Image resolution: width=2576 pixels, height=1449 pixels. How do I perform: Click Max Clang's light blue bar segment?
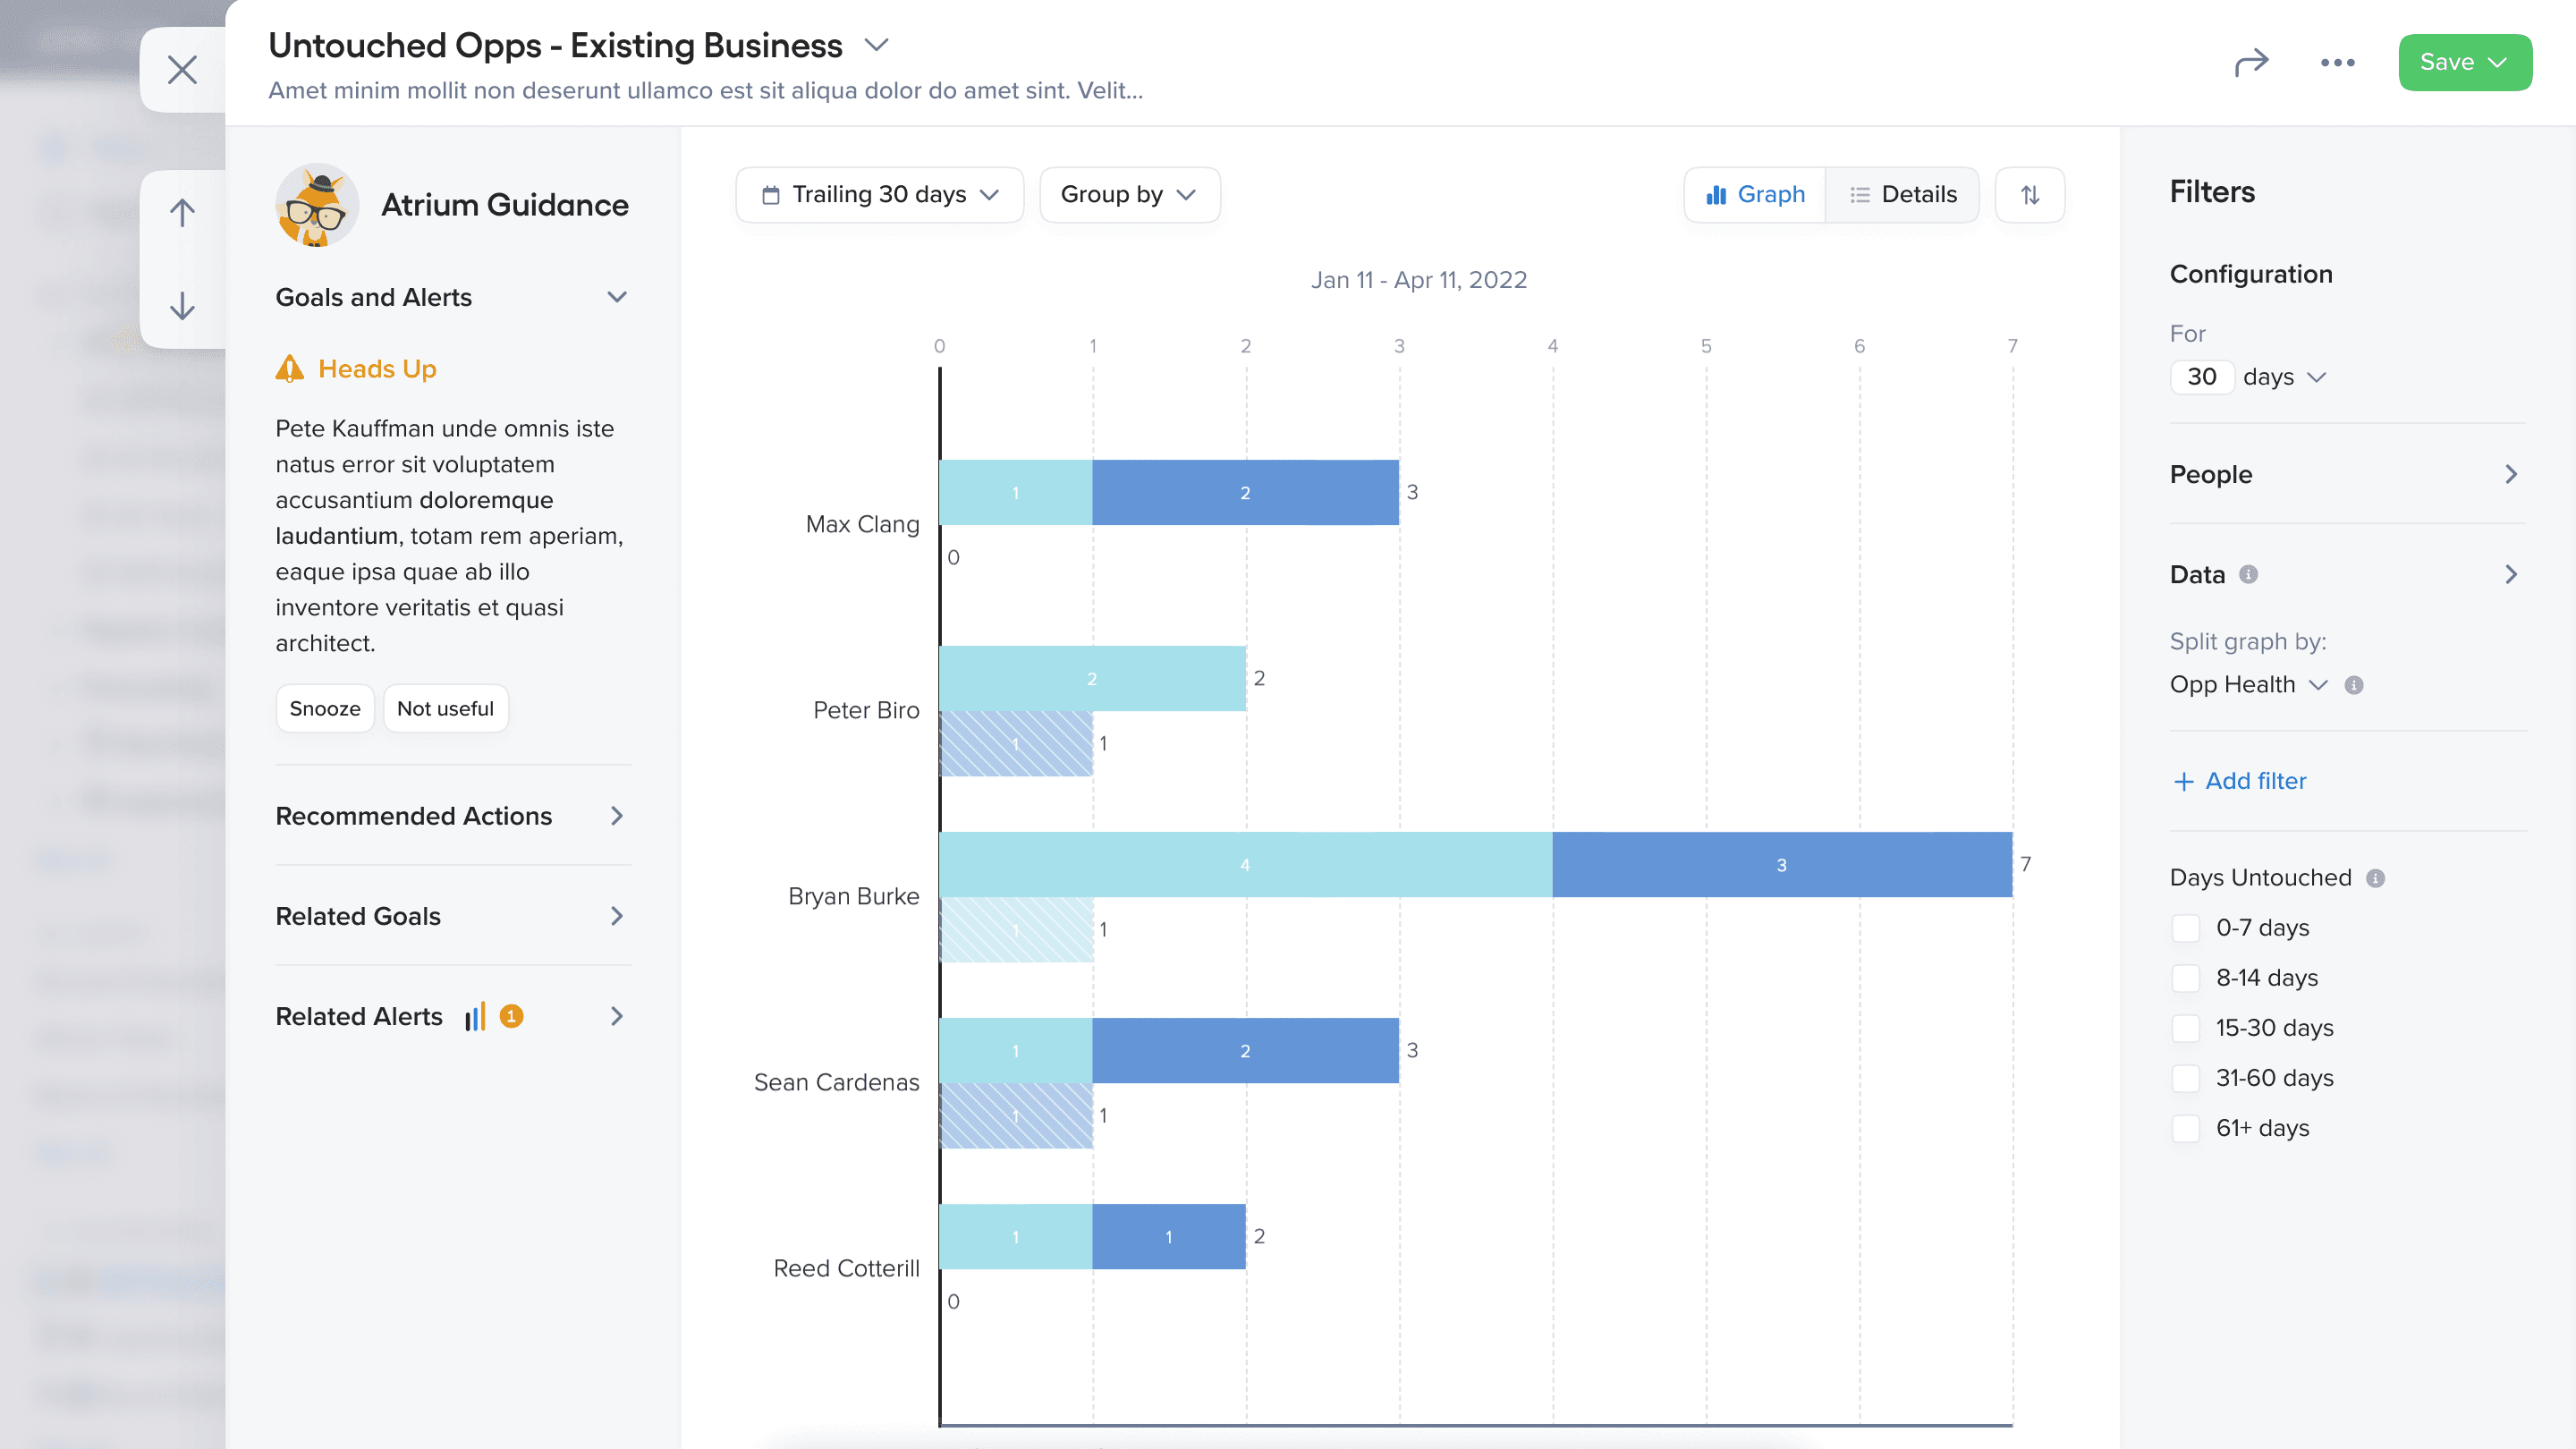[1016, 493]
